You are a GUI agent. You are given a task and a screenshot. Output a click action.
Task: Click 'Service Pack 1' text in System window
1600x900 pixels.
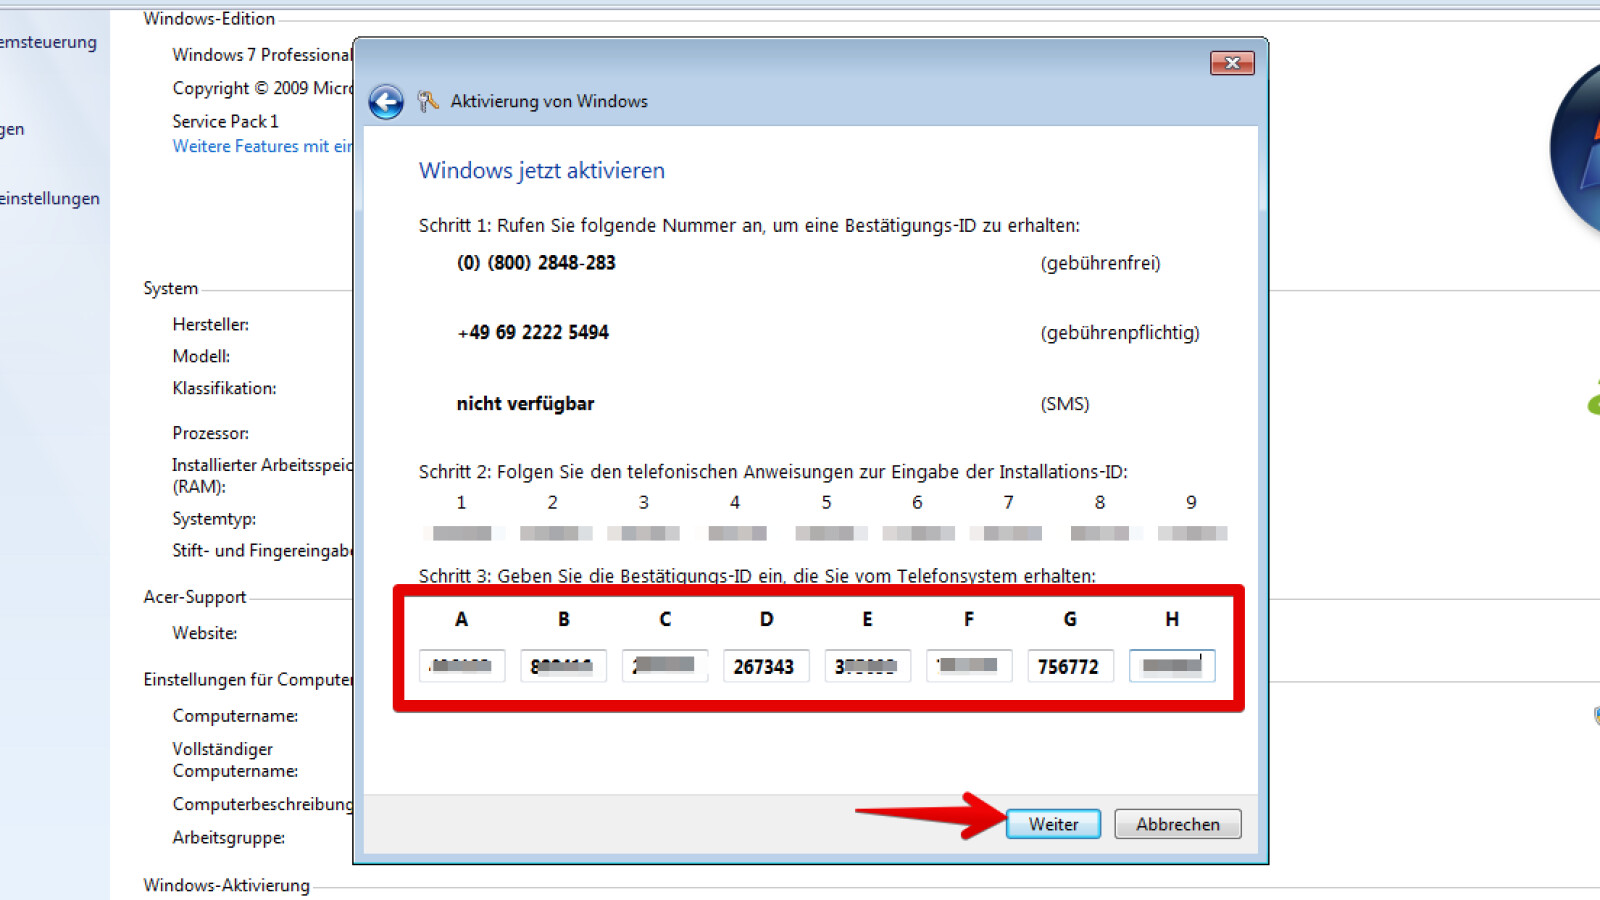click(225, 121)
